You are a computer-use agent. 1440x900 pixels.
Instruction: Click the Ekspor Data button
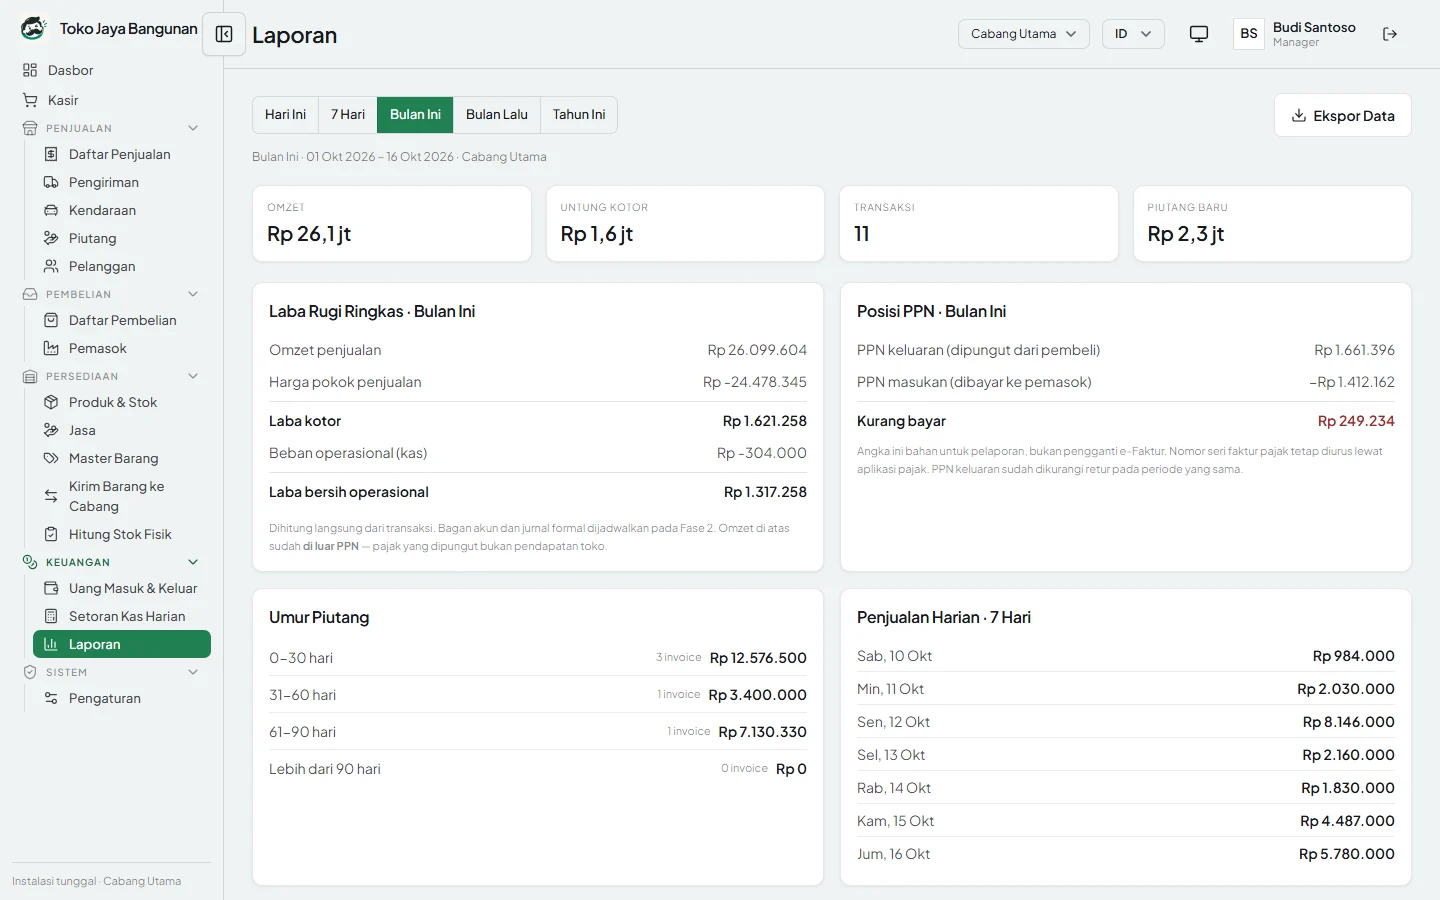point(1343,115)
